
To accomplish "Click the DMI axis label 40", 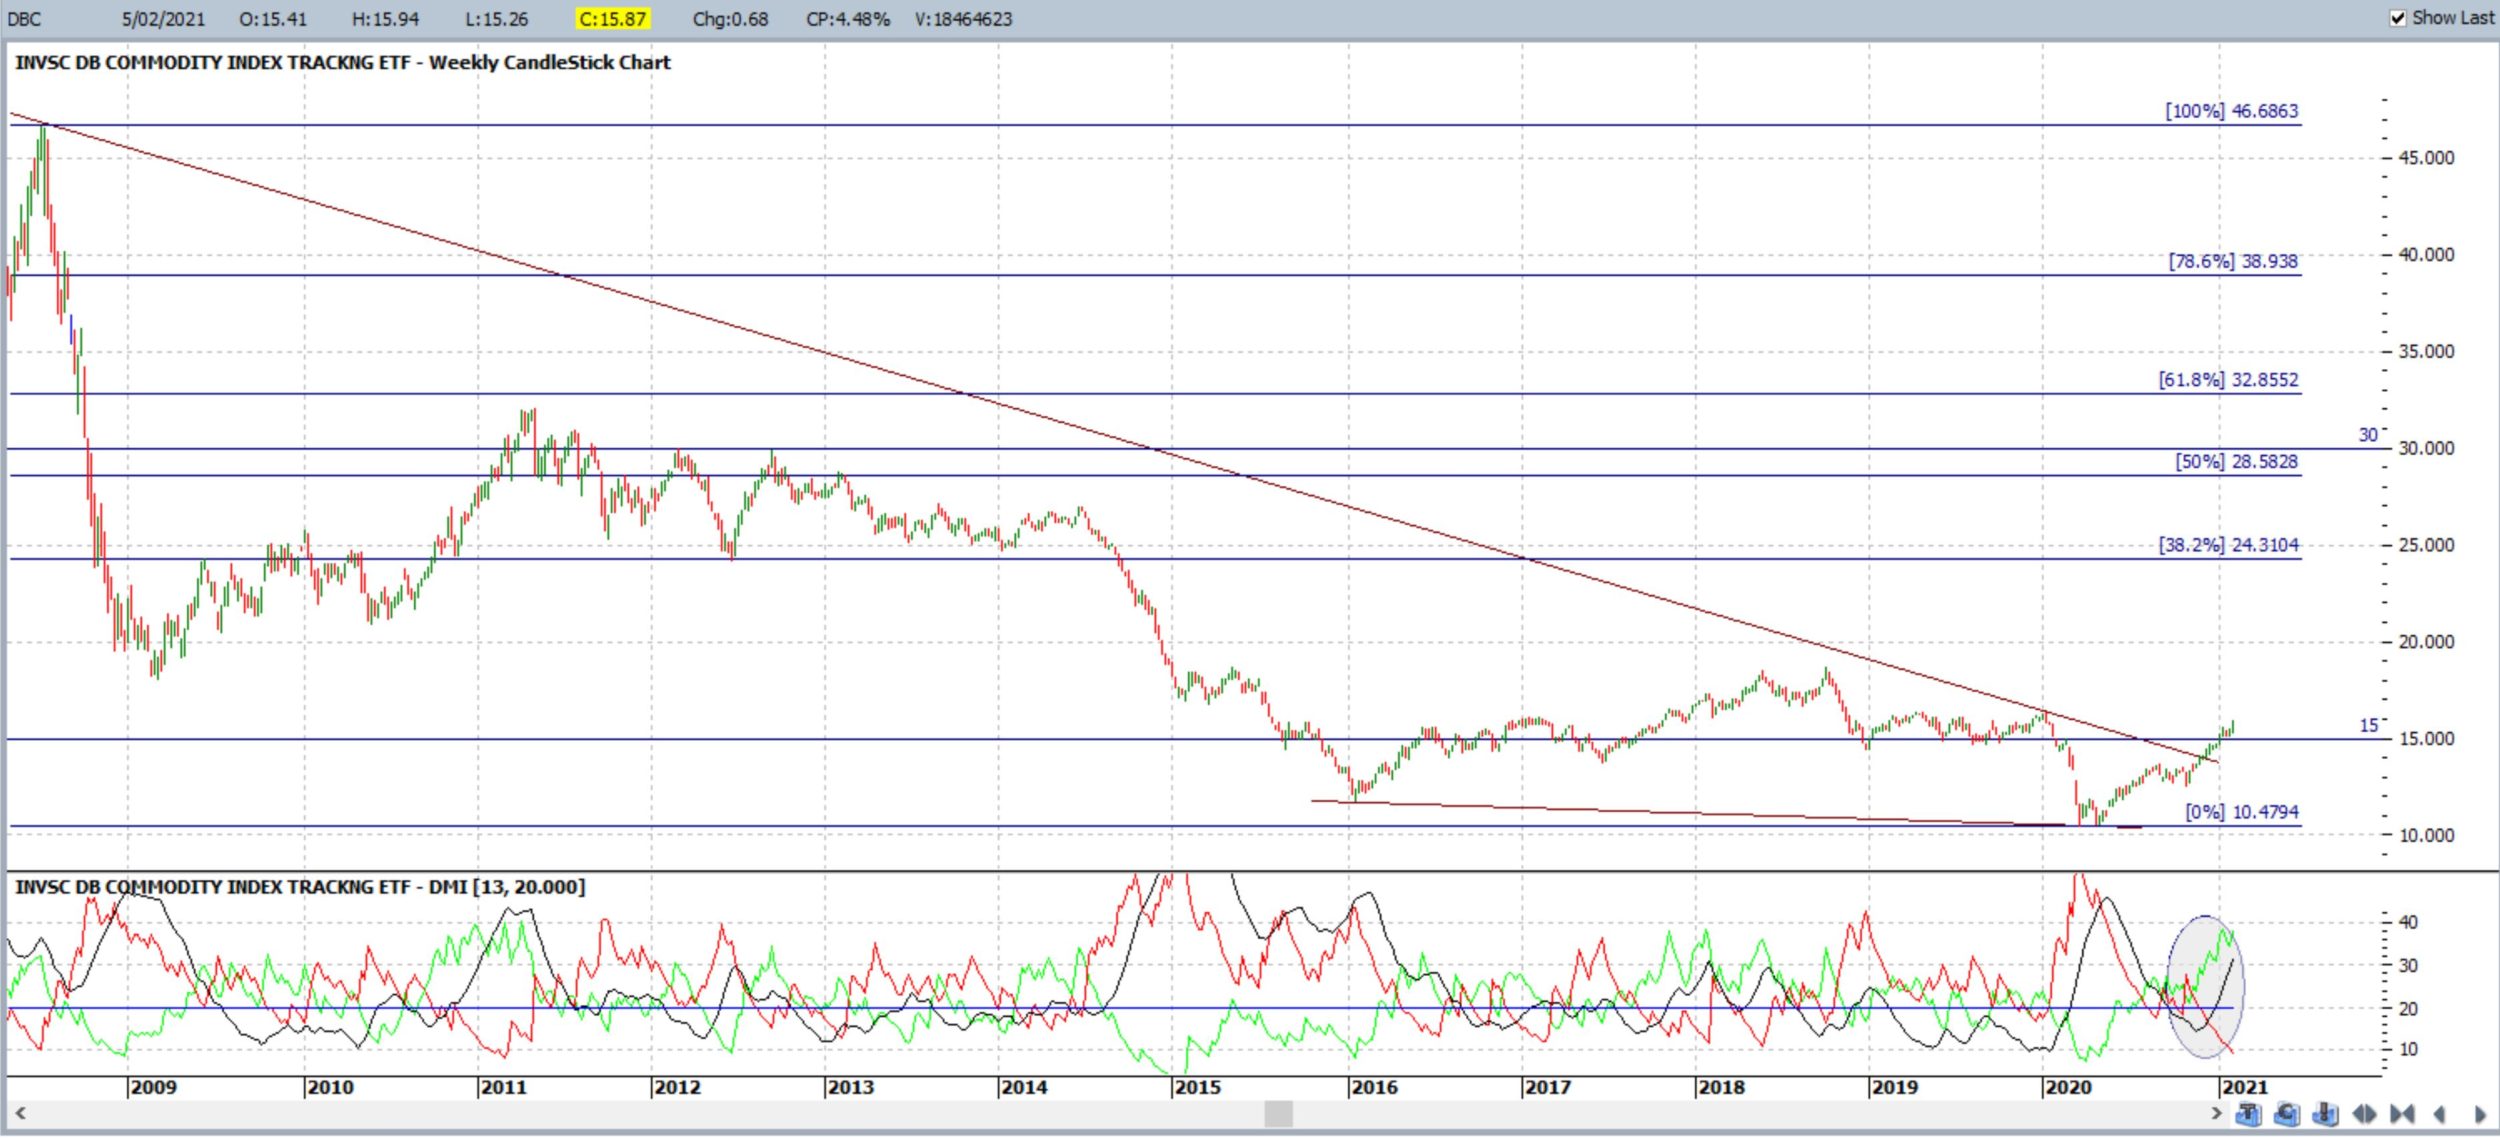I will 2409,922.
